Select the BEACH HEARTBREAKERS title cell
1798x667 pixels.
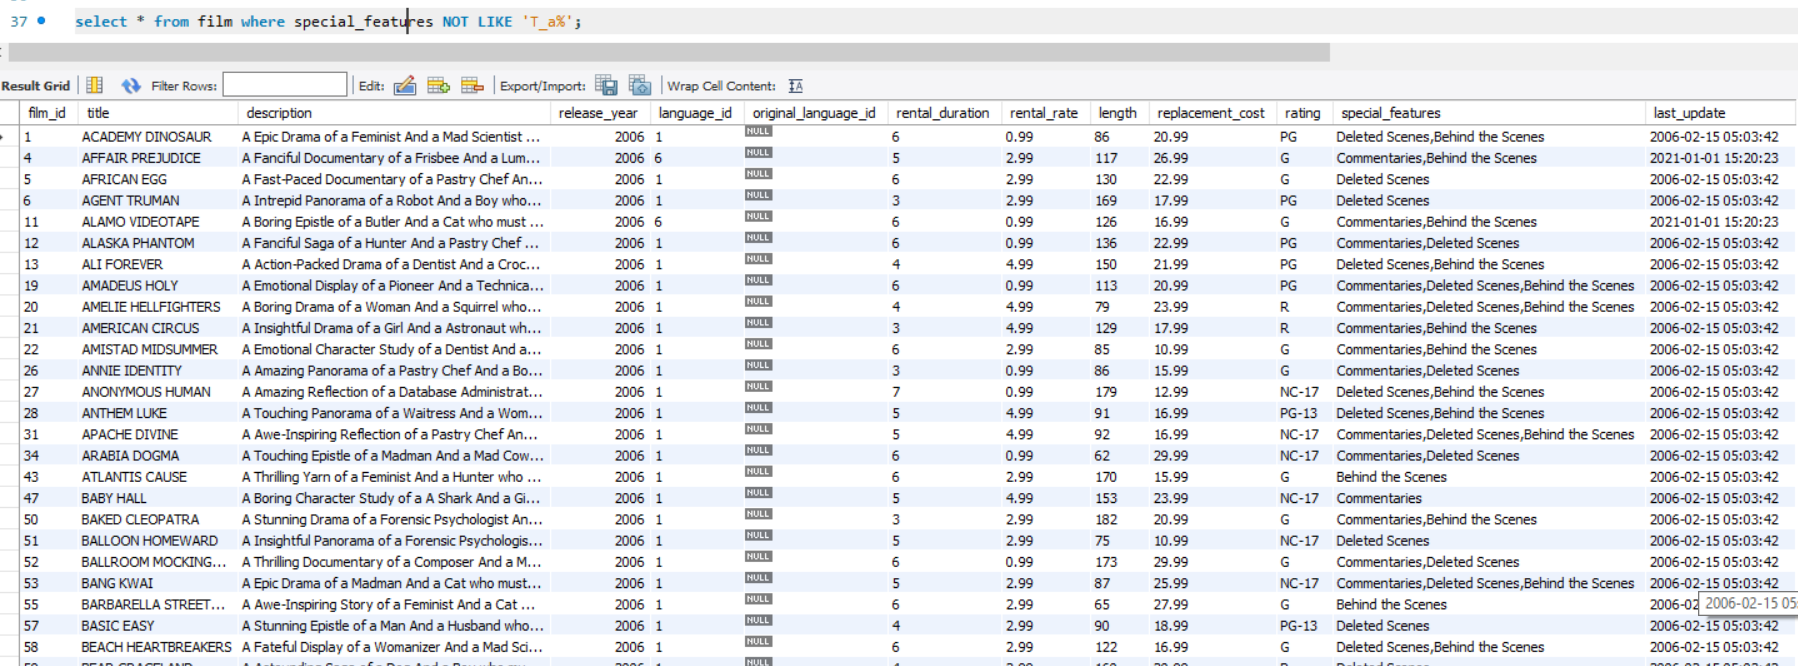click(x=157, y=647)
